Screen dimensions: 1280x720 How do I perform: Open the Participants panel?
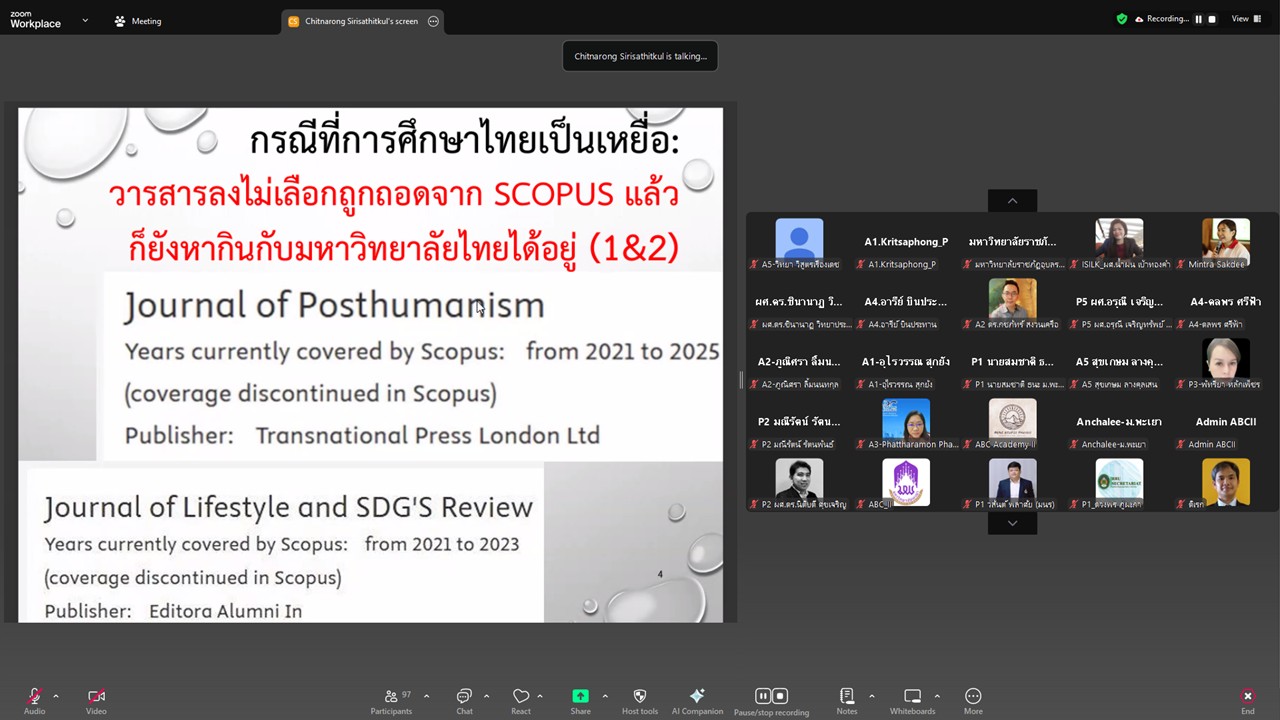pyautogui.click(x=391, y=701)
